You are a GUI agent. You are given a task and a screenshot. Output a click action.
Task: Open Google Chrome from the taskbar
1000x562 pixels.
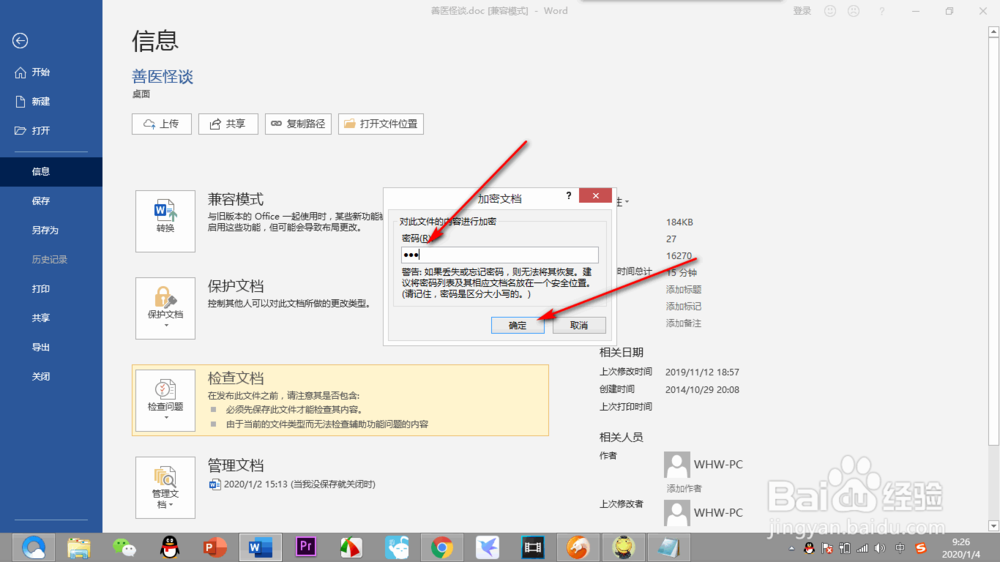tap(441, 547)
